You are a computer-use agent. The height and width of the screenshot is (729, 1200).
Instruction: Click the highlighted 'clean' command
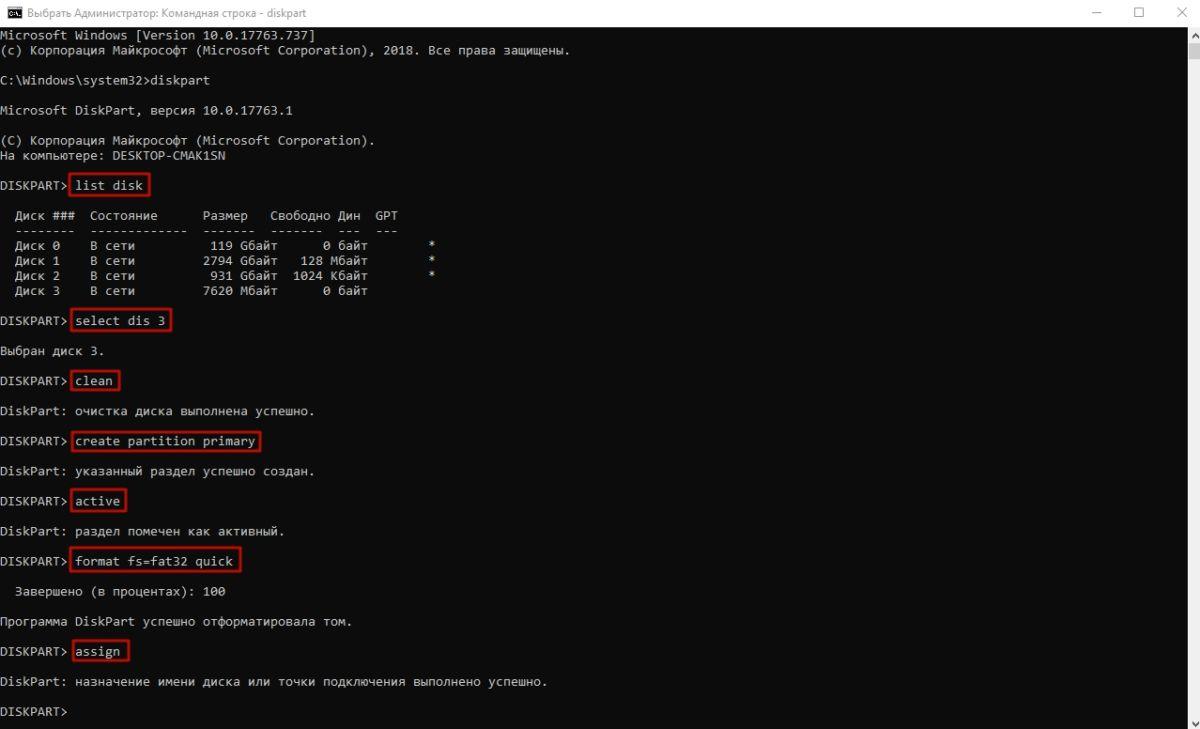(x=94, y=380)
